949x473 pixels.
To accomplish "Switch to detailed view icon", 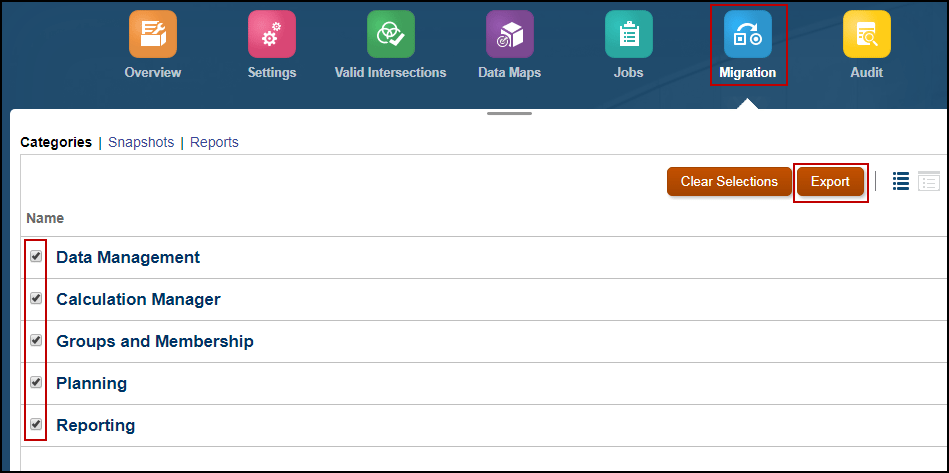I will (929, 181).
